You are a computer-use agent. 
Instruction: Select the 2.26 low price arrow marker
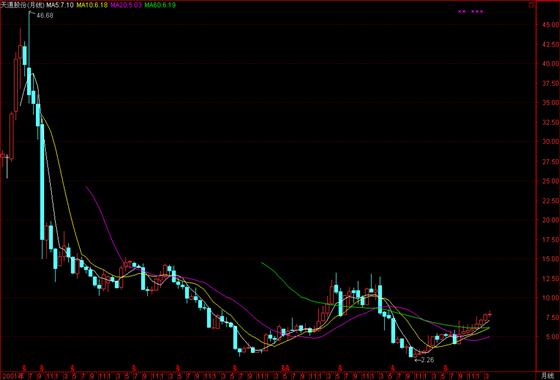point(424,360)
